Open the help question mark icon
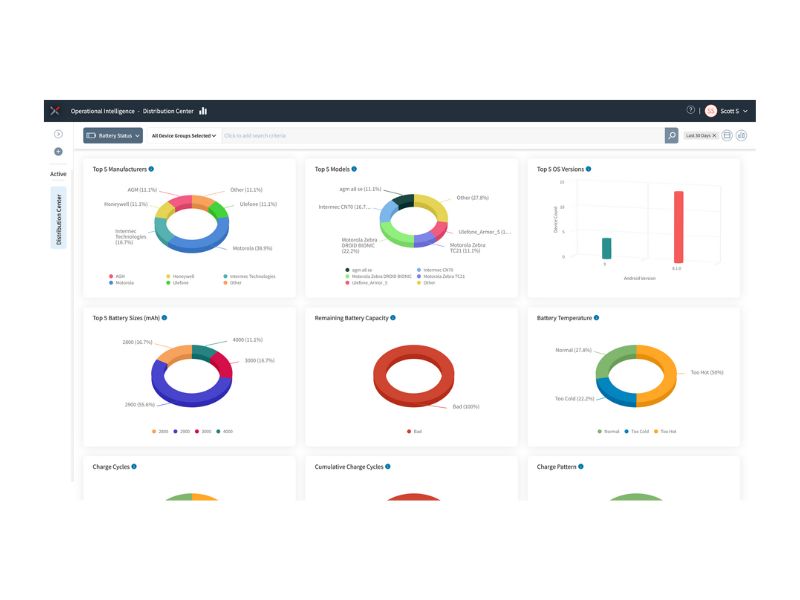This screenshot has height=600, width=800. point(690,110)
